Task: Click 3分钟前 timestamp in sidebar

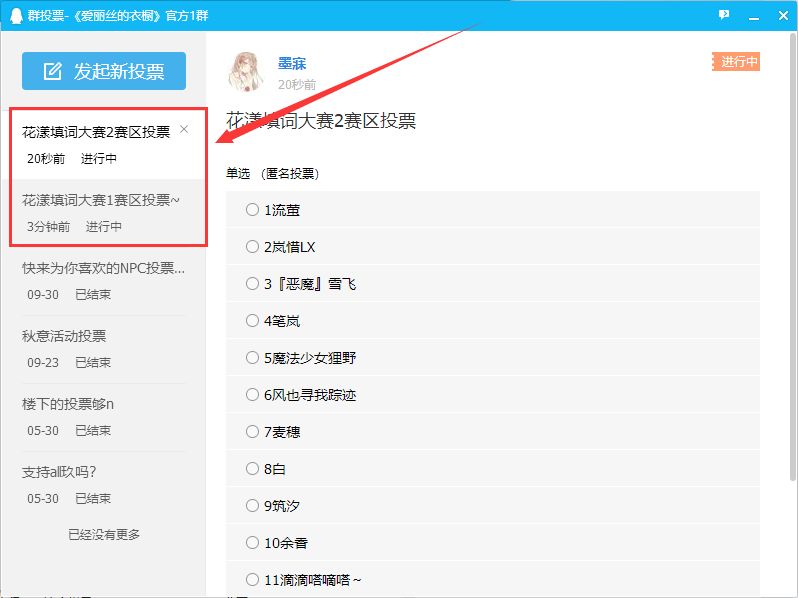Action: pos(48,226)
